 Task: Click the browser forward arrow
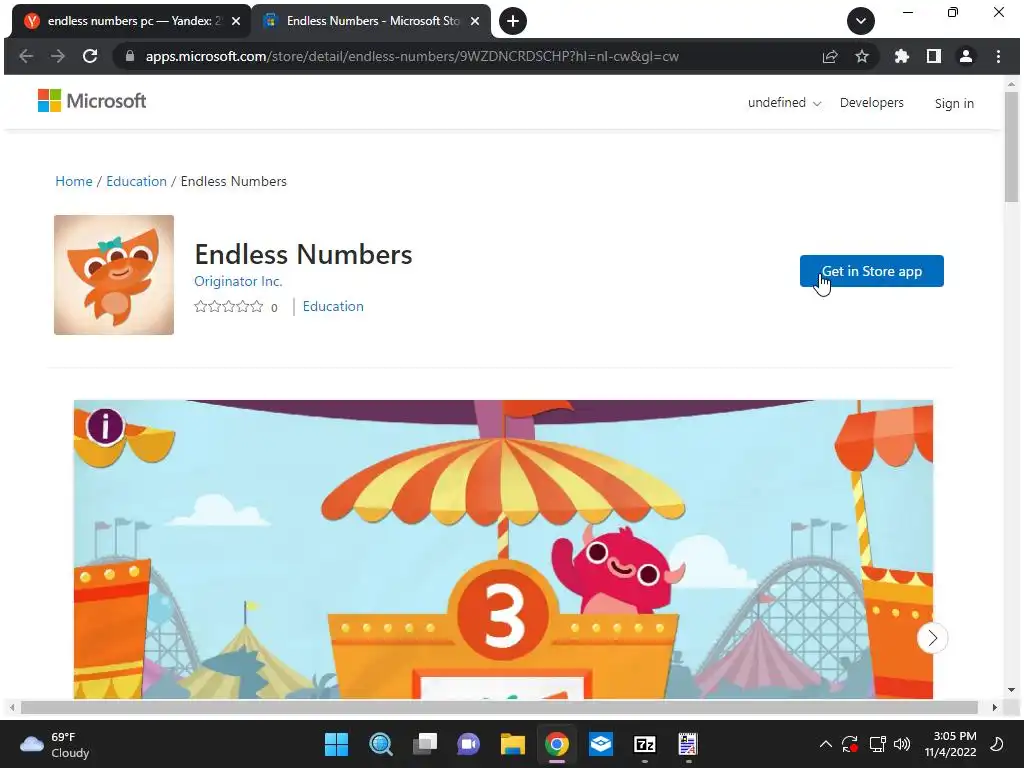point(58,57)
